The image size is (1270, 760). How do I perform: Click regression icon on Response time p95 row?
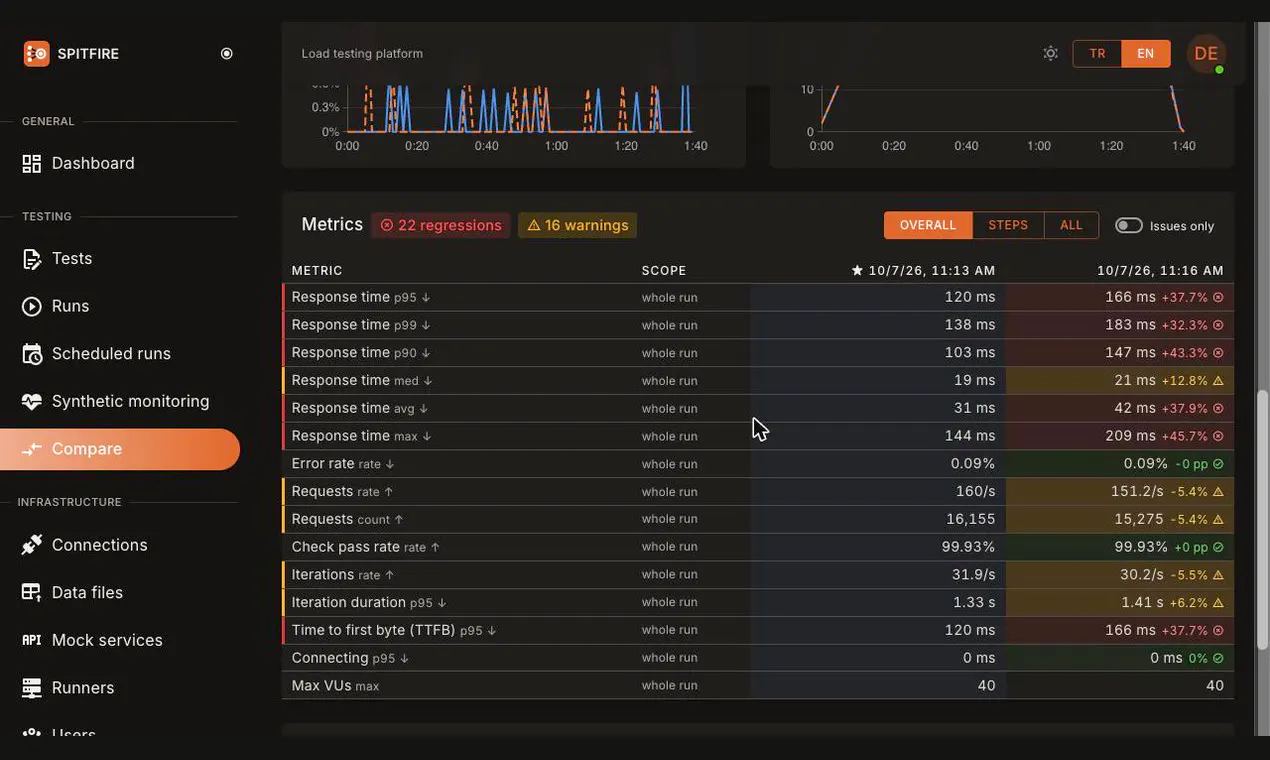1218,298
